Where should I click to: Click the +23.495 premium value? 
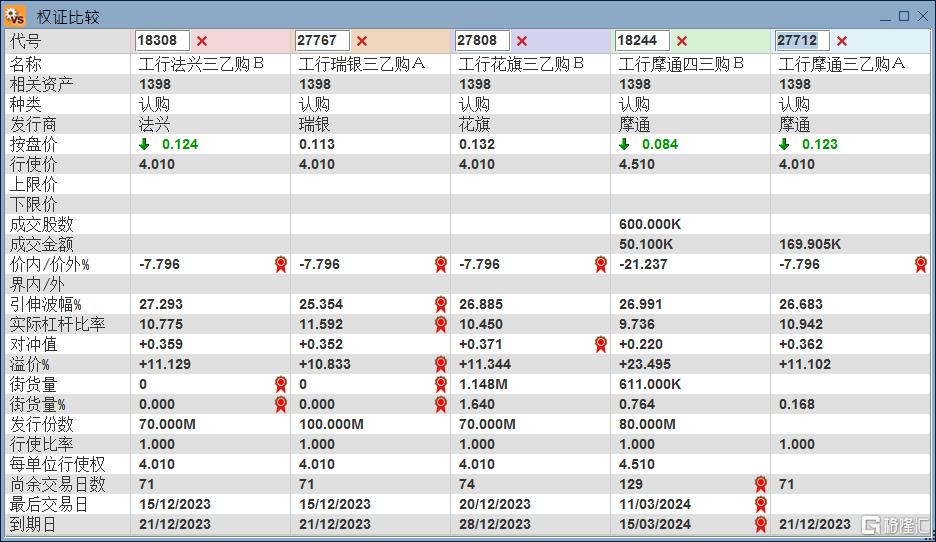point(645,364)
